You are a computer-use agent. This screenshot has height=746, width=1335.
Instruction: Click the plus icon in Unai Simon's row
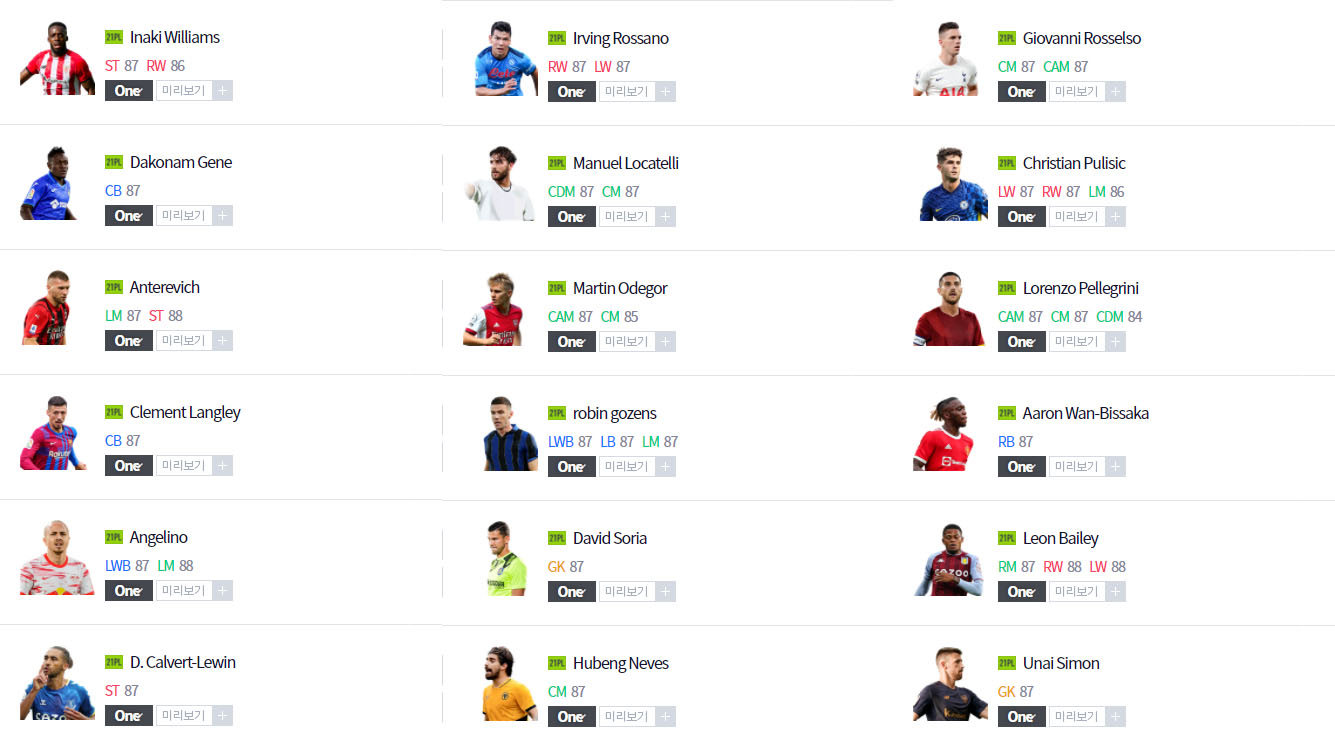[1116, 716]
